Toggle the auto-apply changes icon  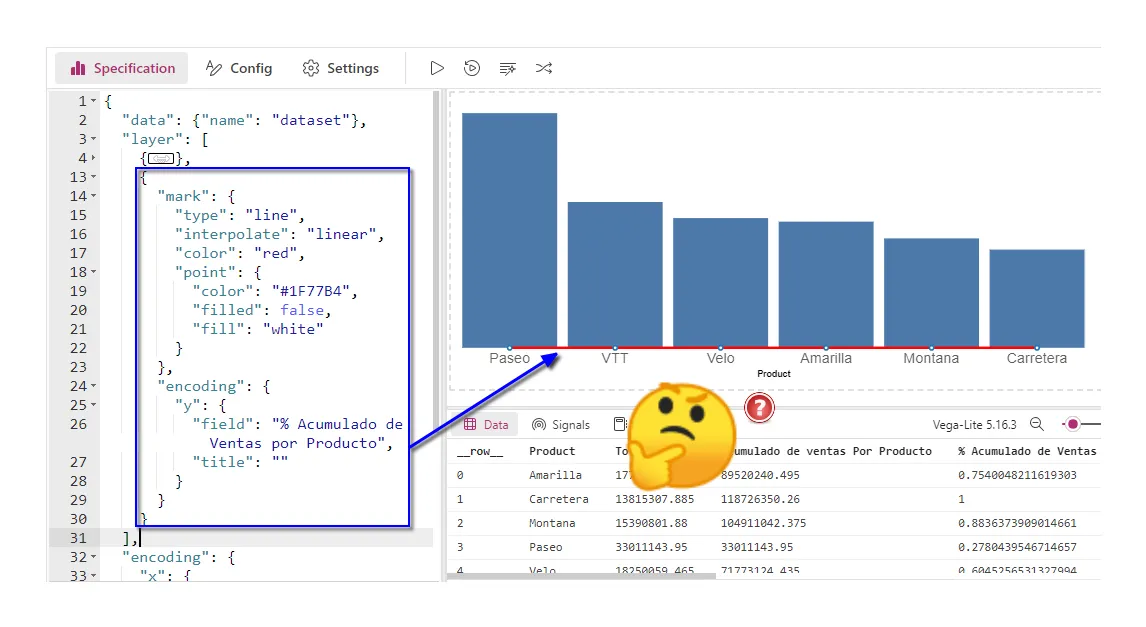472,68
